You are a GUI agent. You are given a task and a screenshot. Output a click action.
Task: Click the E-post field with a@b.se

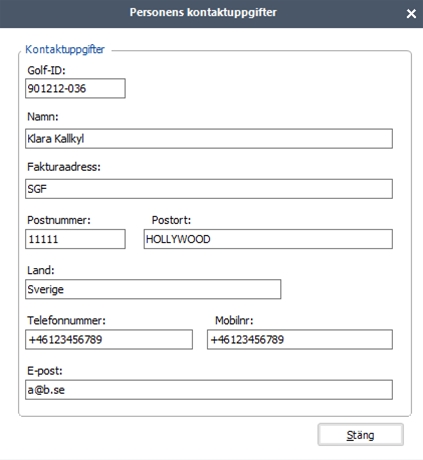tap(209, 390)
